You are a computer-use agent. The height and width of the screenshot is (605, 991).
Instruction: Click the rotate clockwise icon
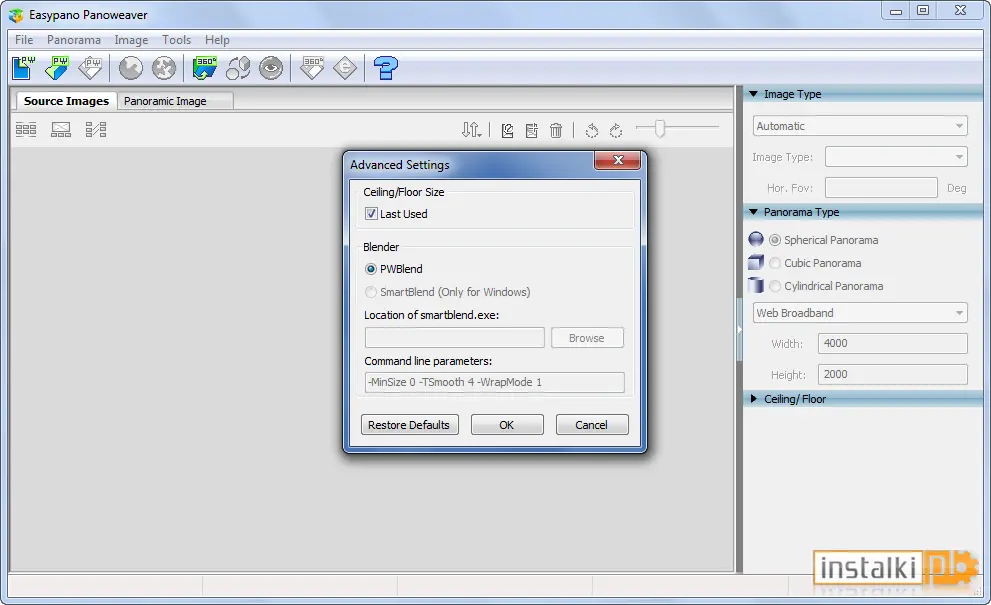click(616, 130)
